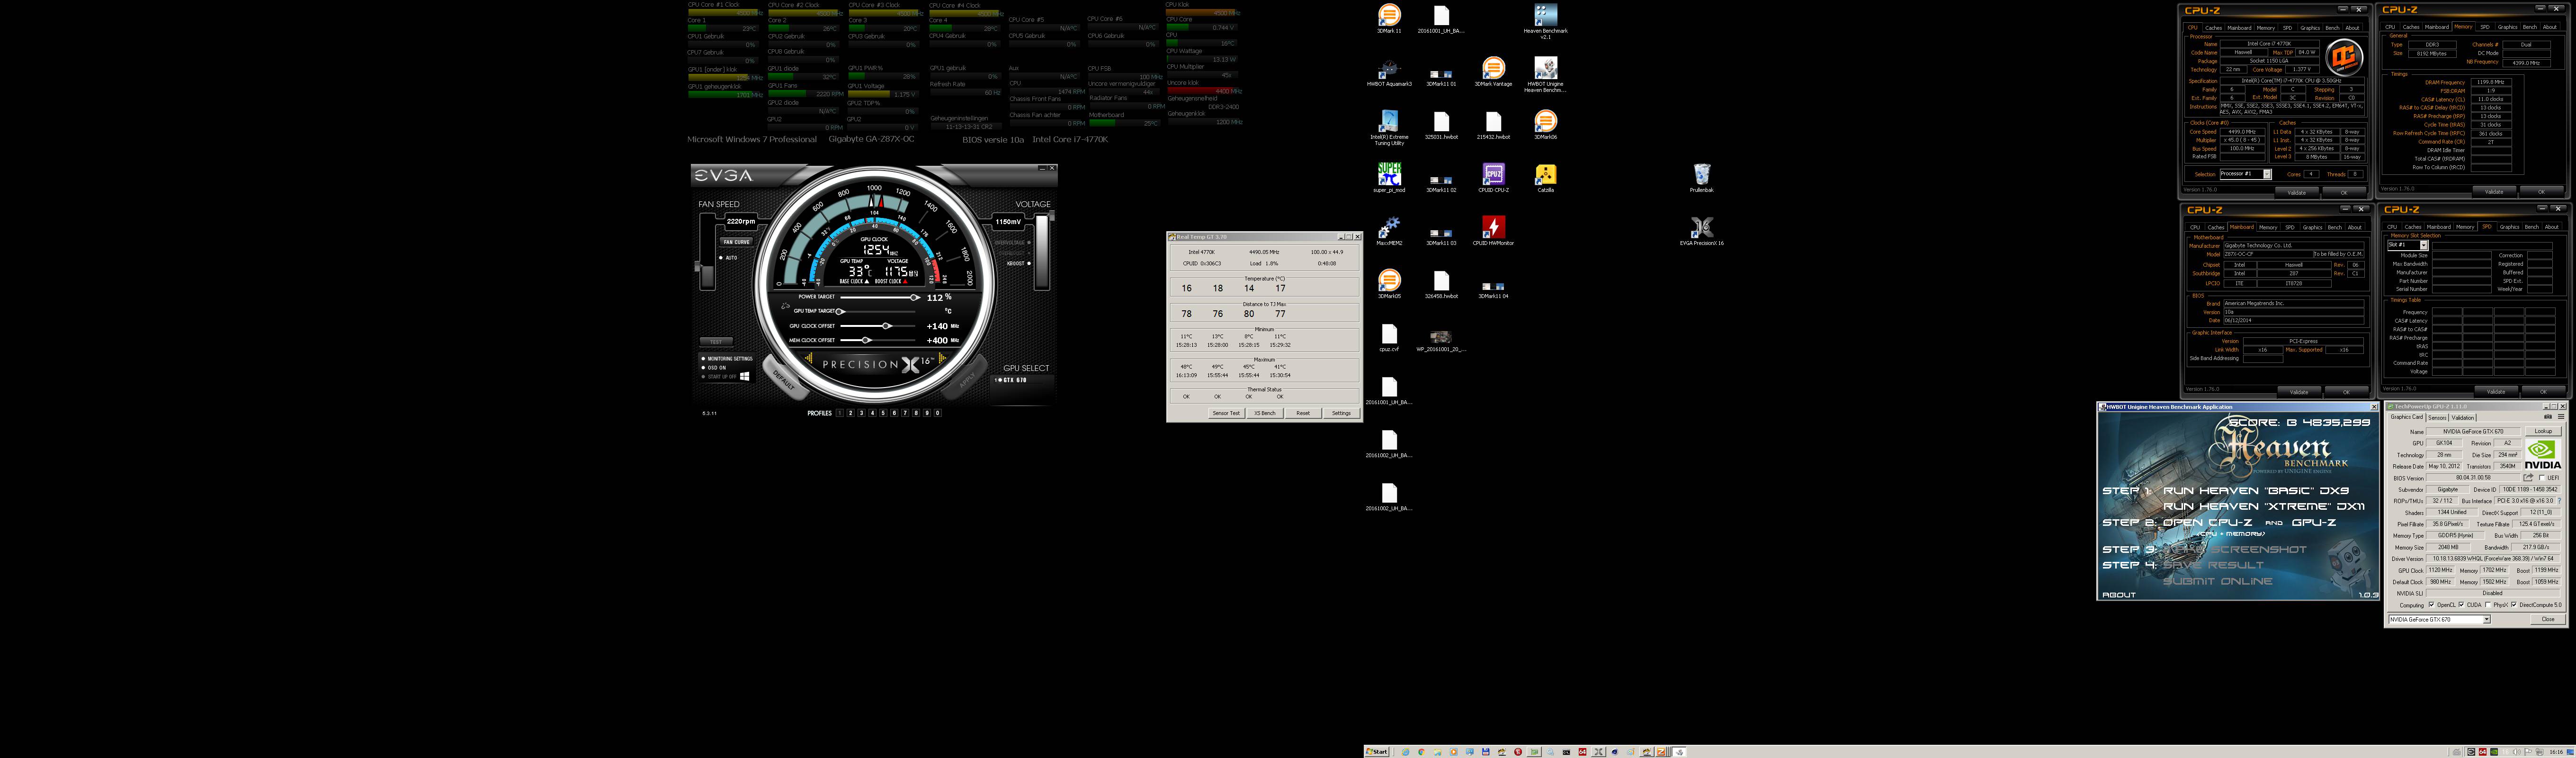Viewport: 2576px width, 758px height.
Task: Open the Windows Start button
Action: [1377, 752]
